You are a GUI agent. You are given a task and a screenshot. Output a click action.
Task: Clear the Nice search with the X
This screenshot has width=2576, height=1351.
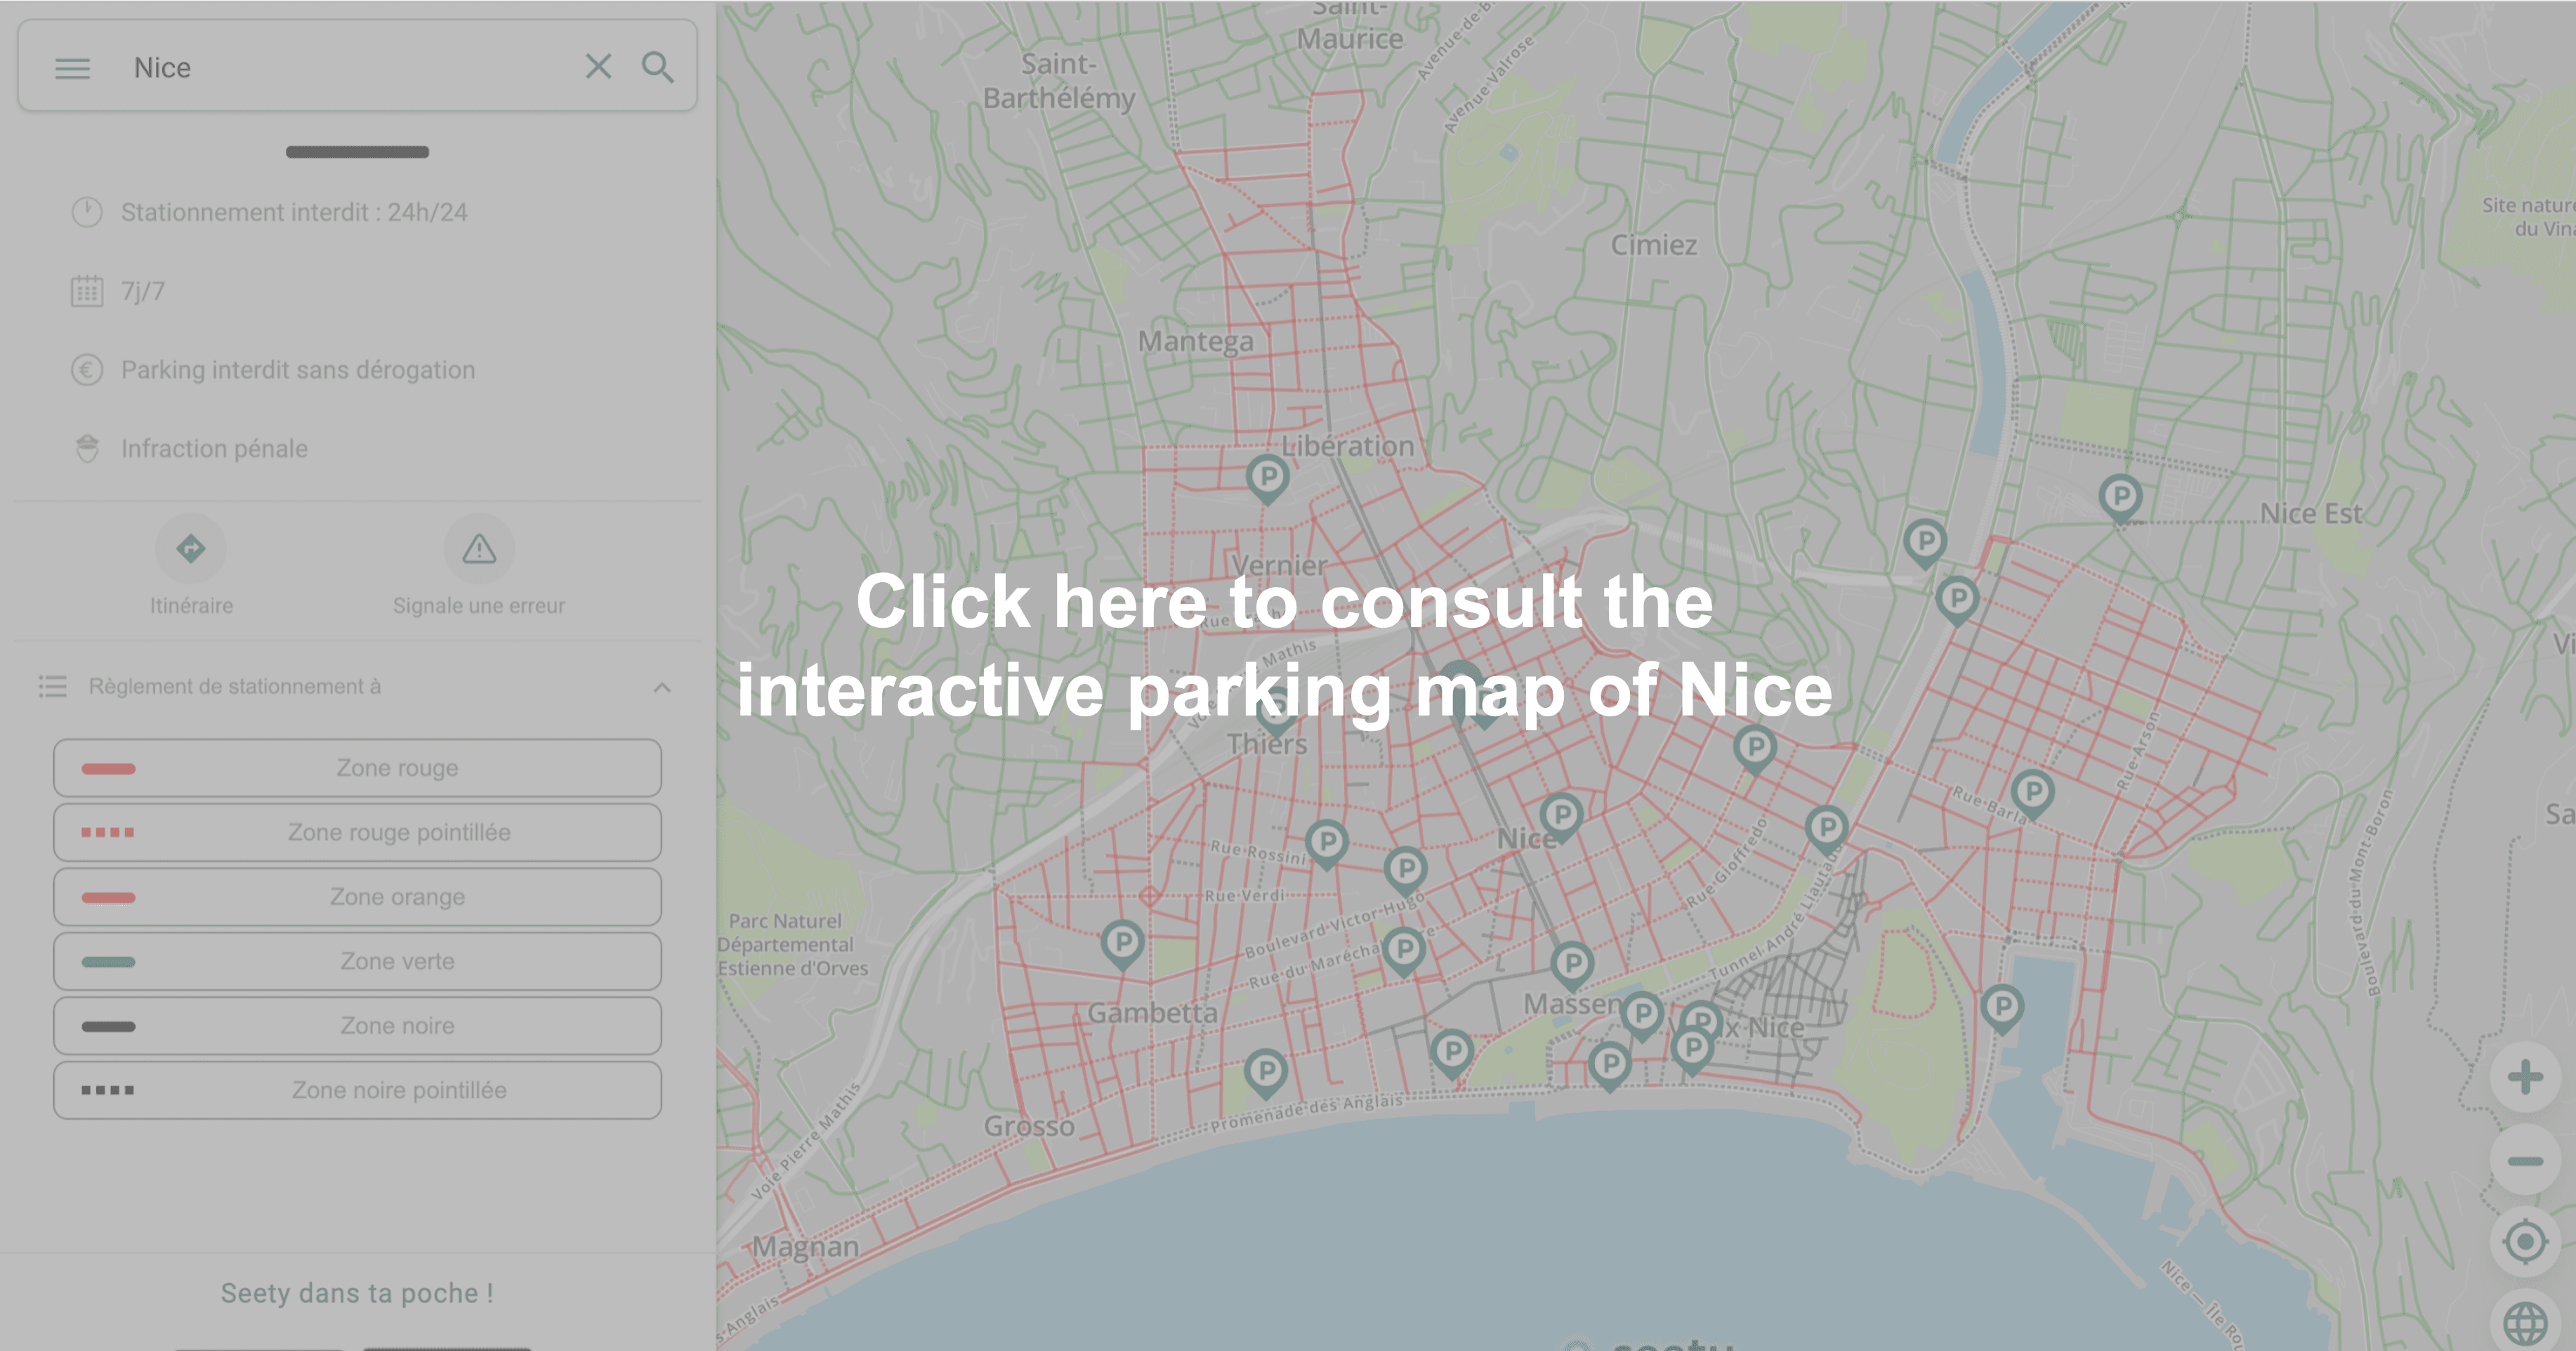(598, 66)
